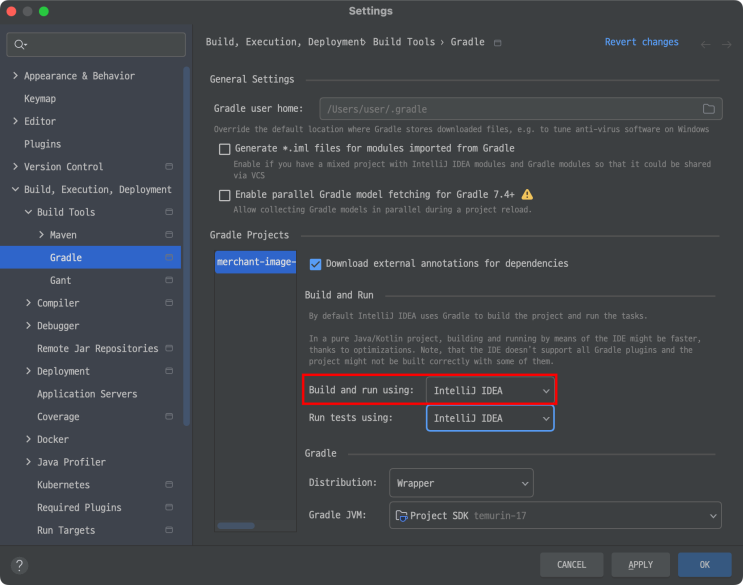
Task: Enable parallel Gradle model fetching checkbox
Action: [x=225, y=195]
